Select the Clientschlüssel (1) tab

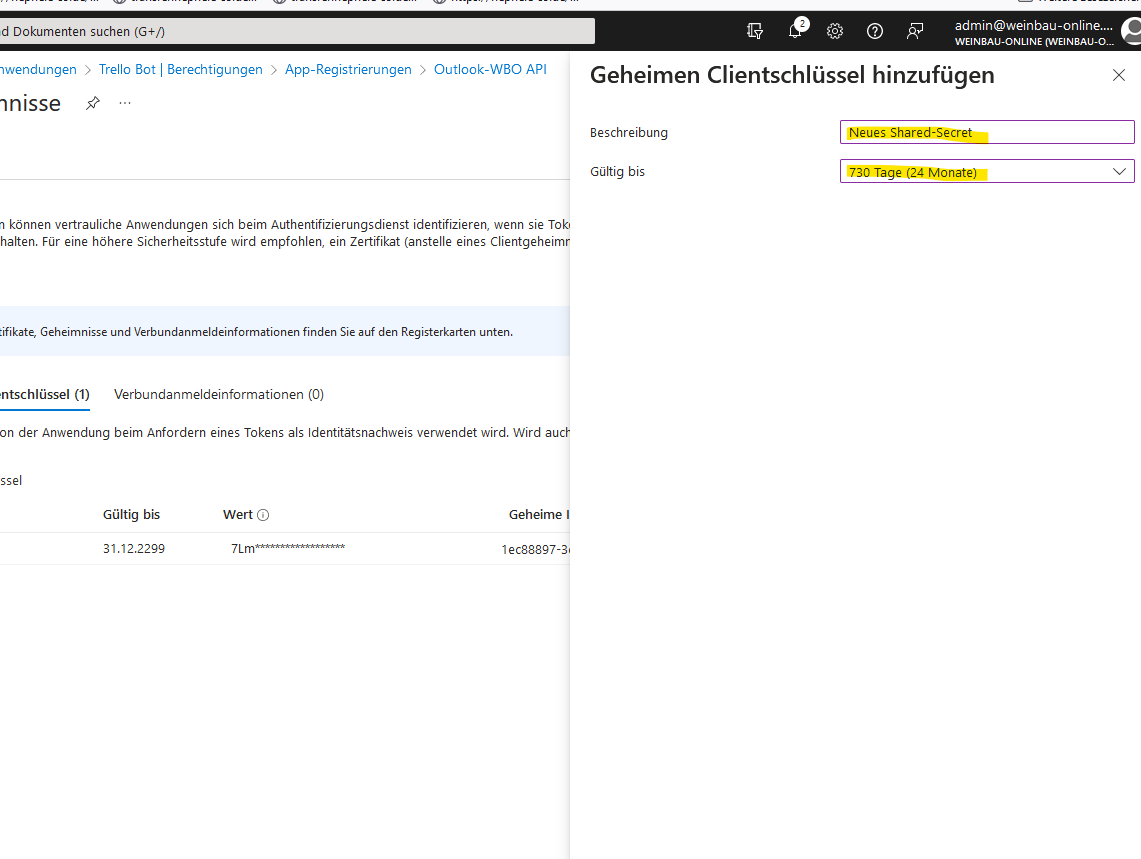pyautogui.click(x=45, y=394)
